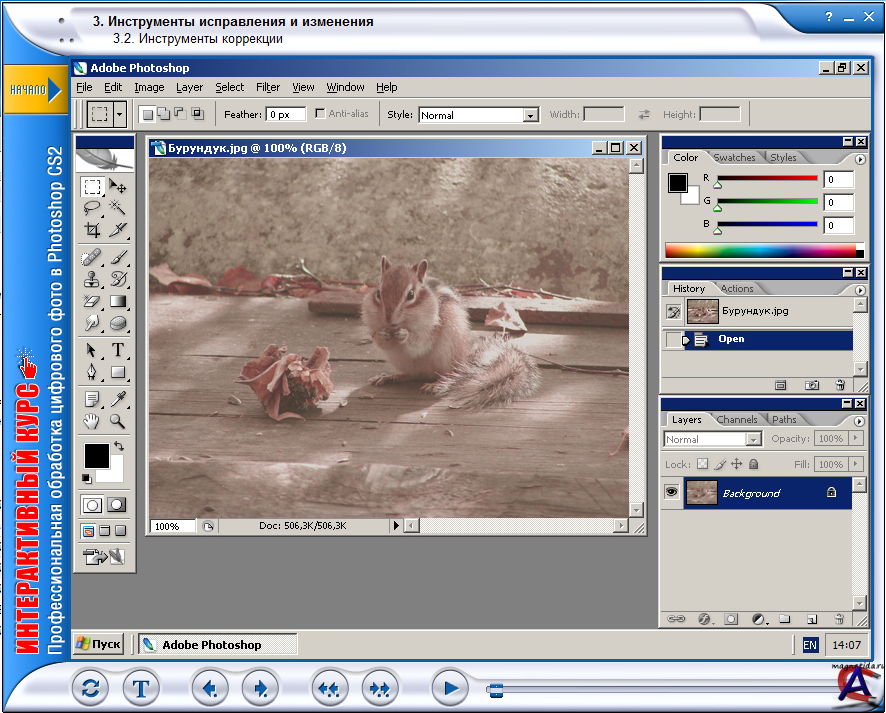886x713 pixels.
Task: Open the Filter menu
Action: tap(267, 87)
